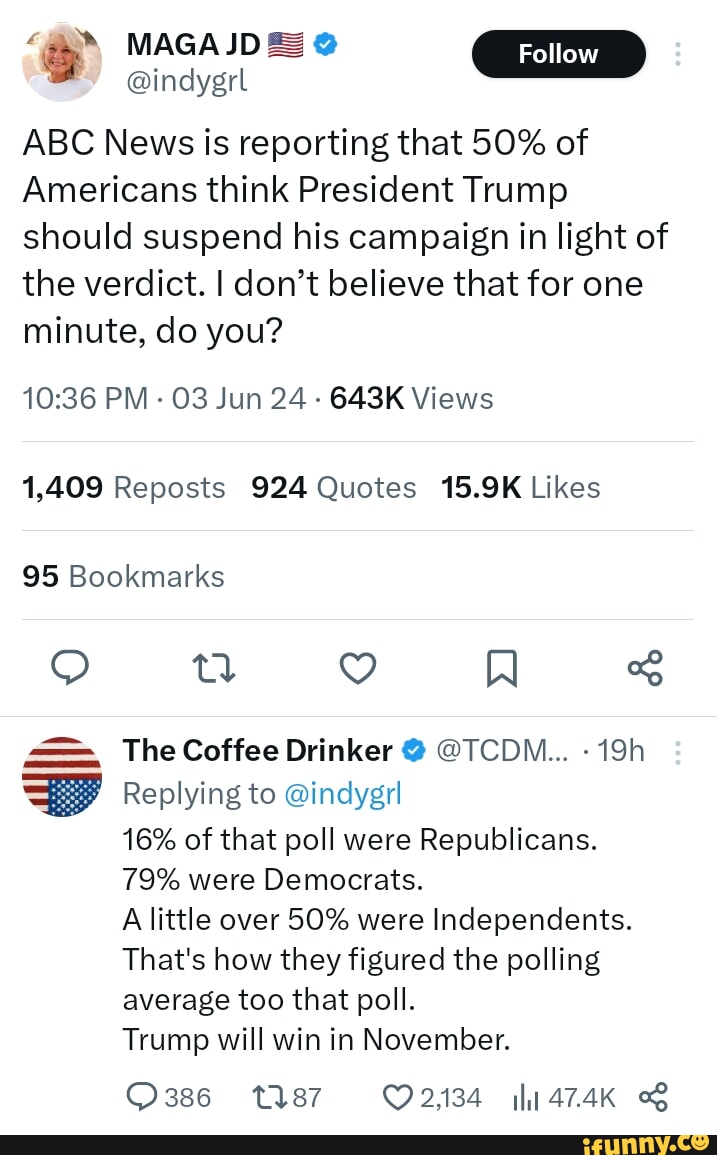717x1155 pixels.
Task: Open @indygrl mention in reply
Action: tap(342, 793)
